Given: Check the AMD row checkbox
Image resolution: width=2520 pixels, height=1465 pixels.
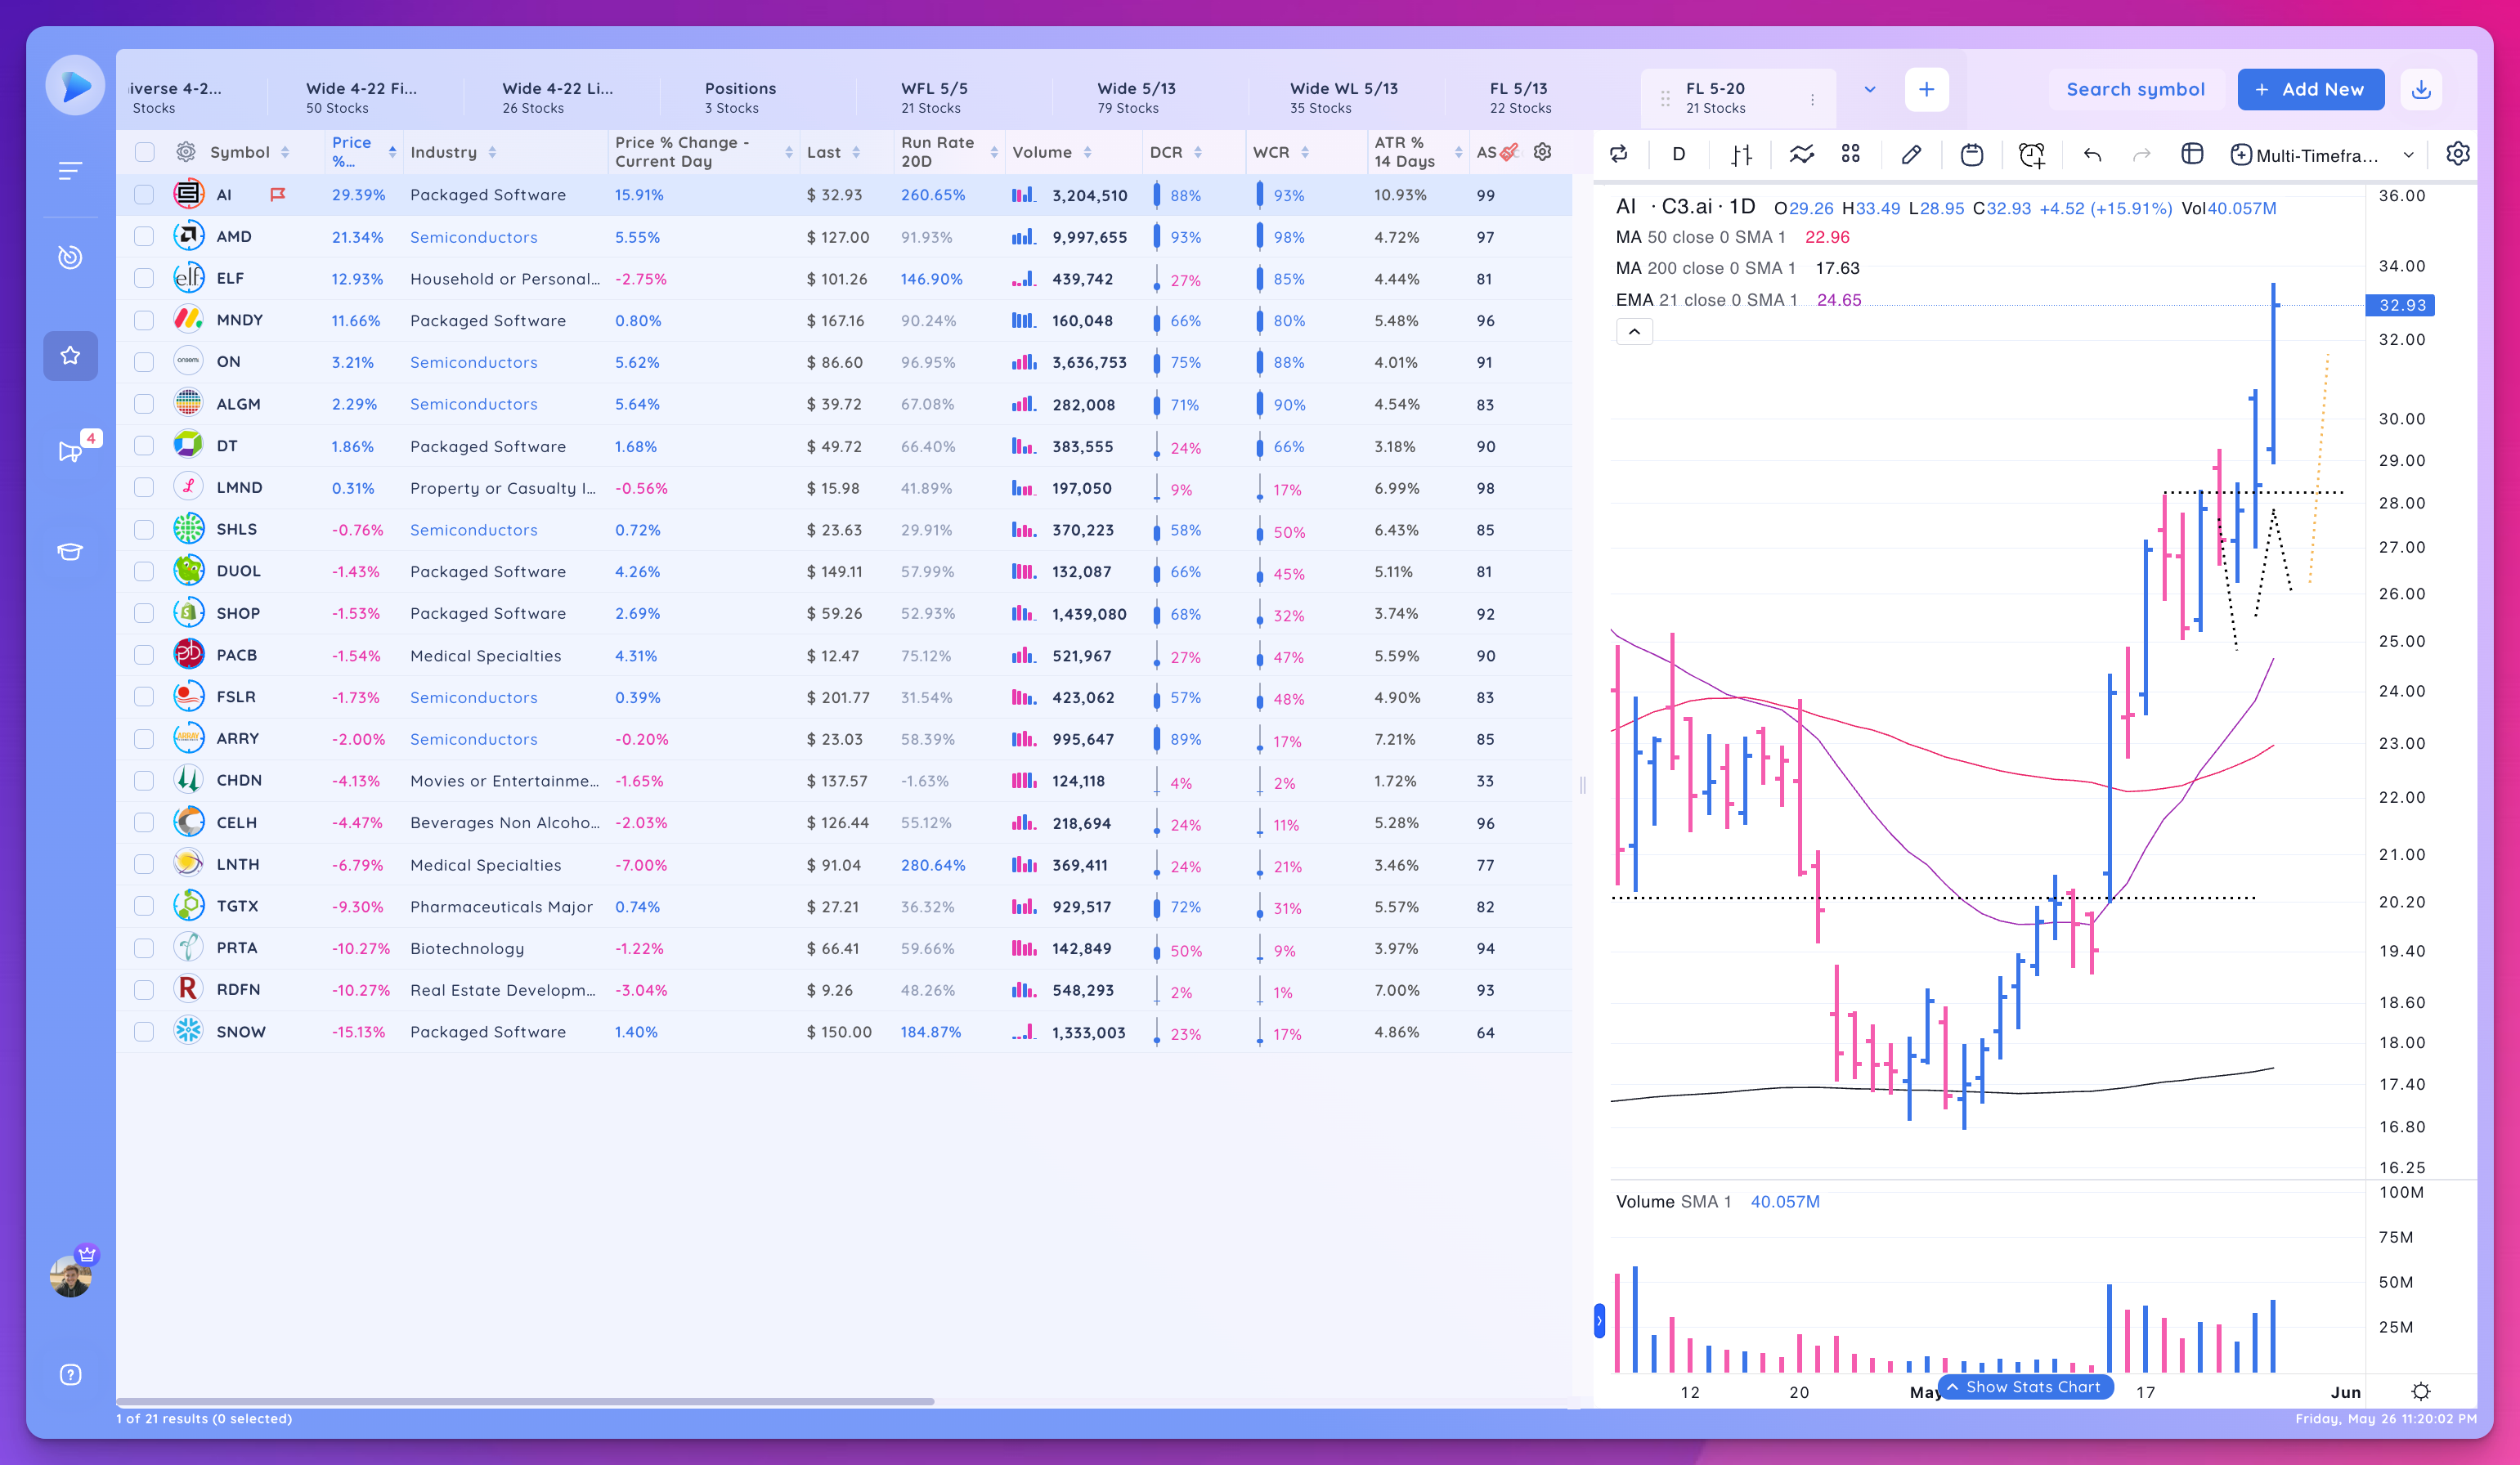Looking at the screenshot, I should [144, 237].
